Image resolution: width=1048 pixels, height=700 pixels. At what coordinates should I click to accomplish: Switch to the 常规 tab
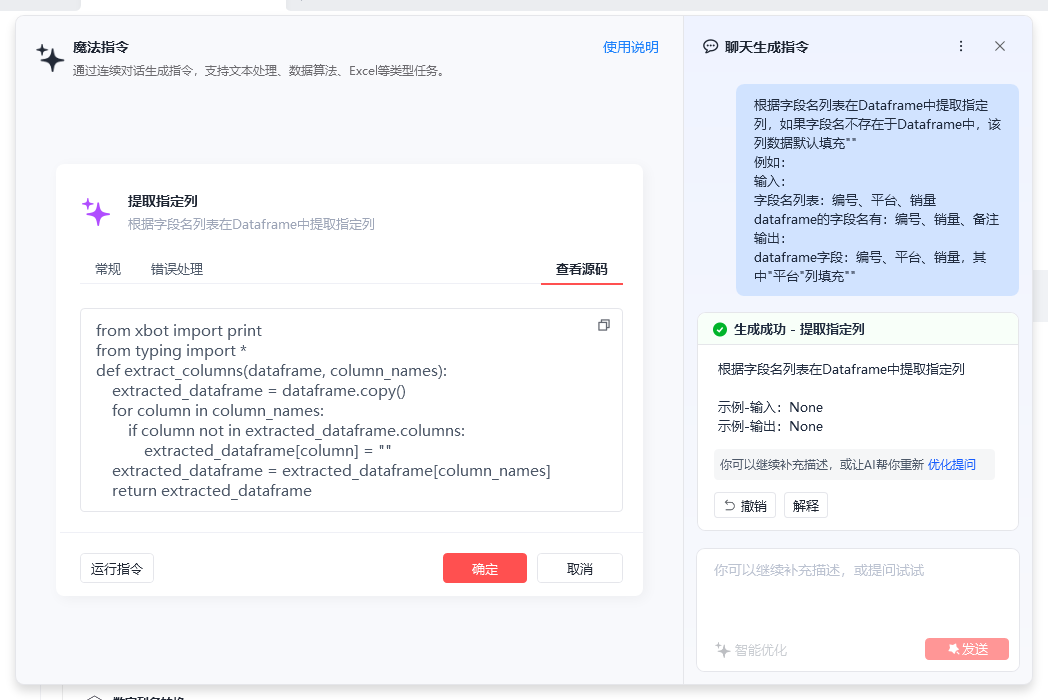coord(108,269)
